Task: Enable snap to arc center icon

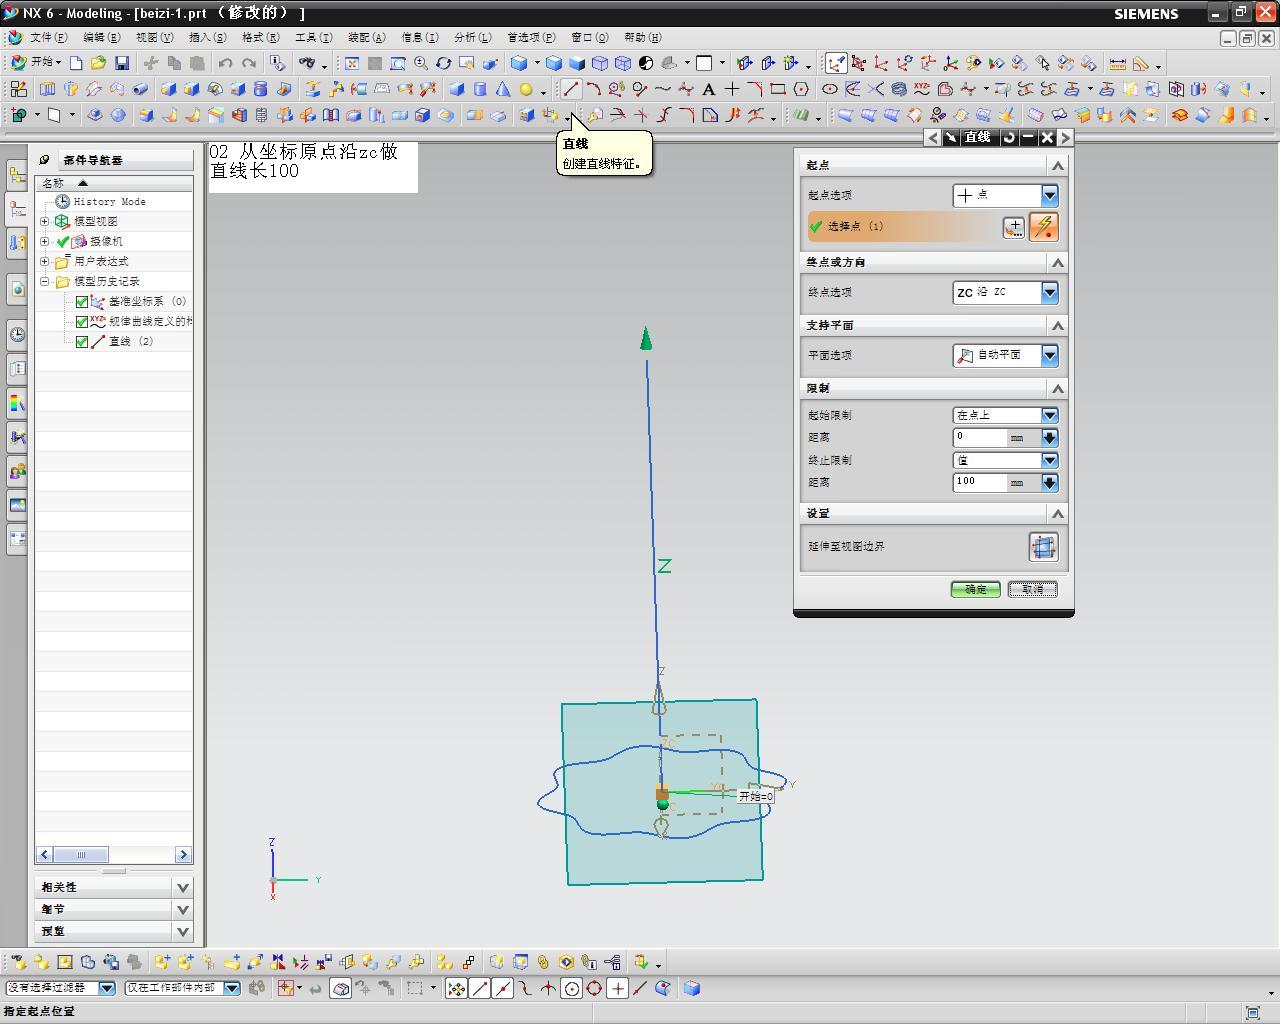Action: tap(572, 989)
